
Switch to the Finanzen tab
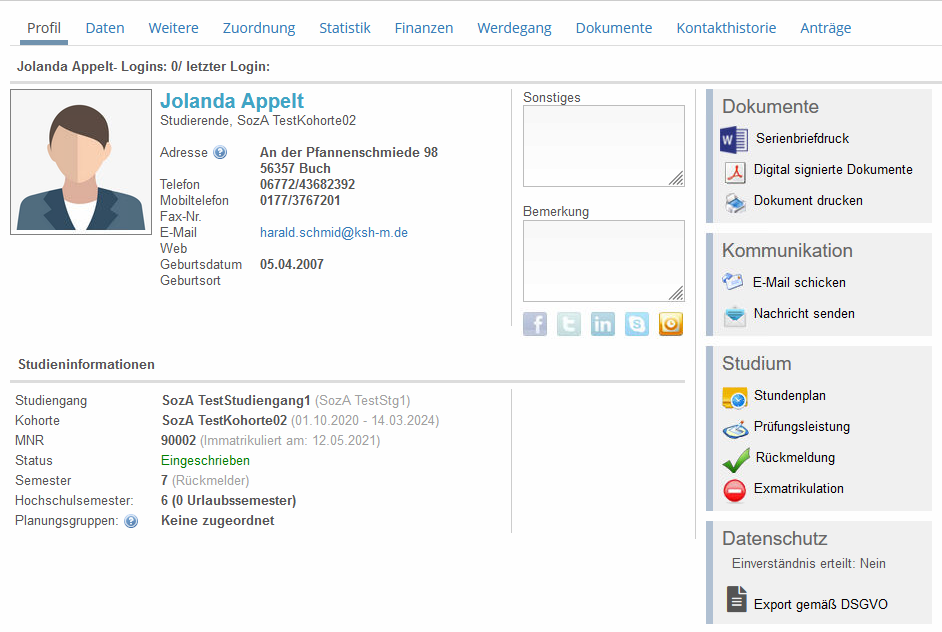tap(424, 28)
